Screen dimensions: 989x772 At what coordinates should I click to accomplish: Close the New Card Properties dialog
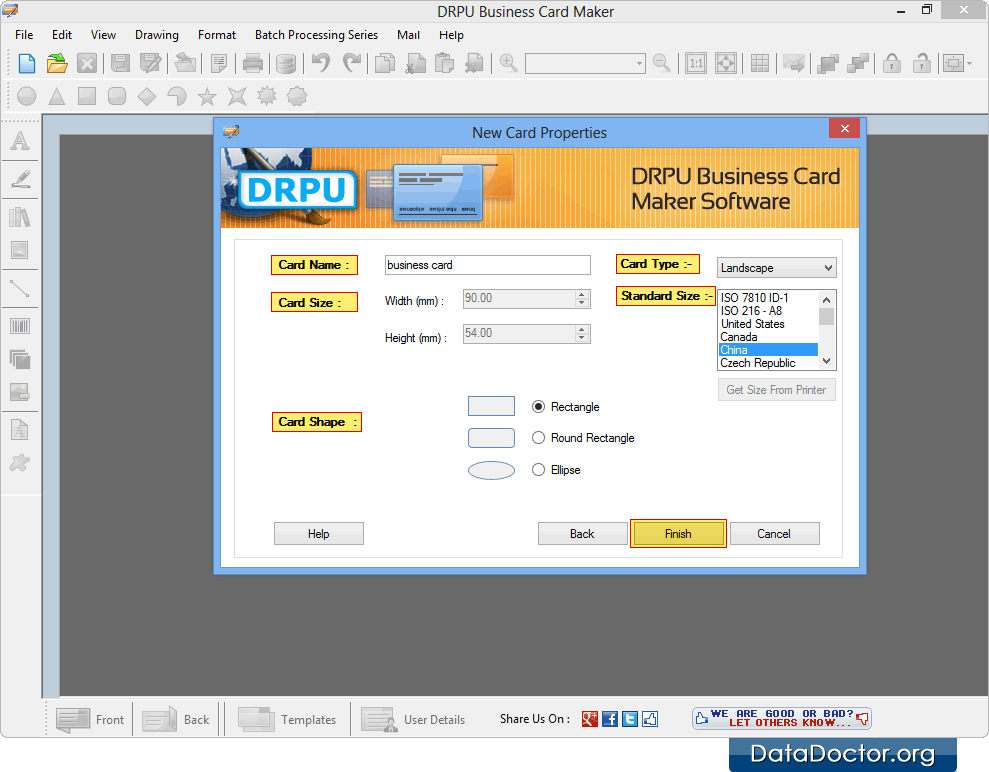[x=845, y=129]
